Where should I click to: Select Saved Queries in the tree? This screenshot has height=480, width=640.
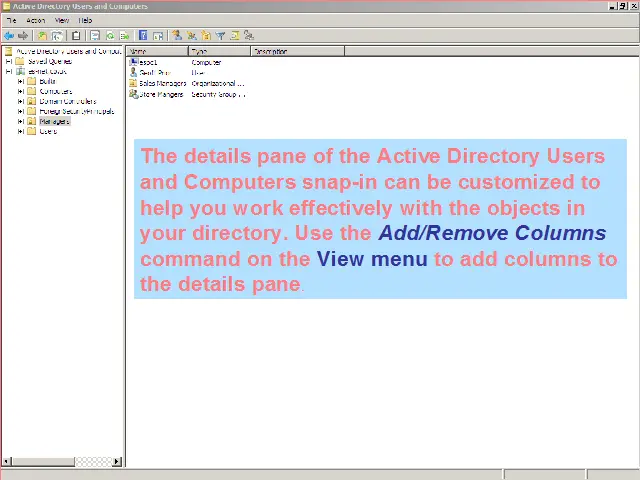click(50, 61)
